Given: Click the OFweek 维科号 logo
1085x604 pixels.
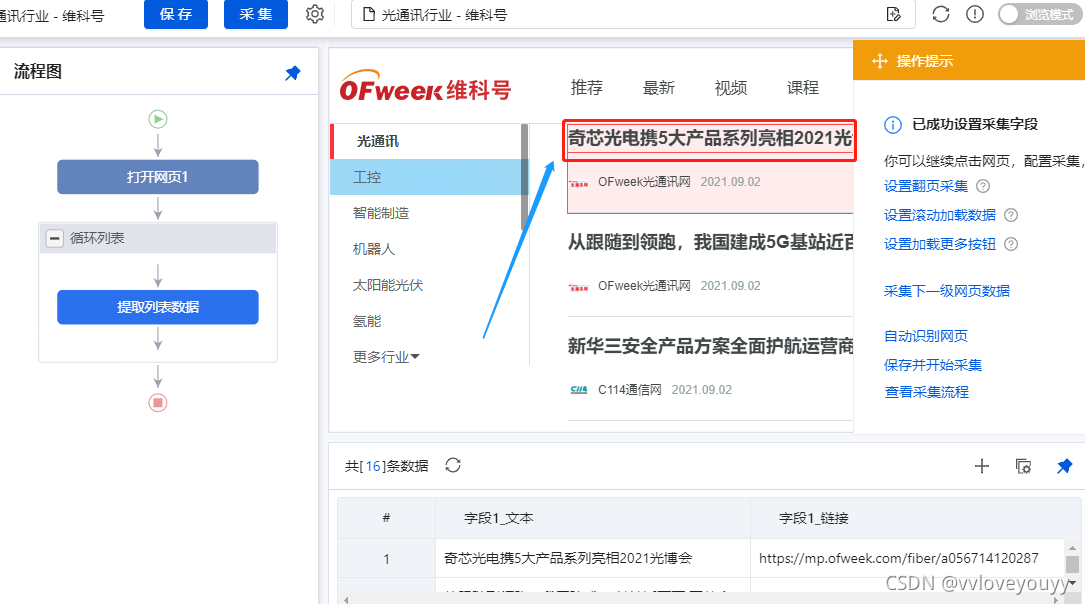Looking at the screenshot, I should [426, 86].
